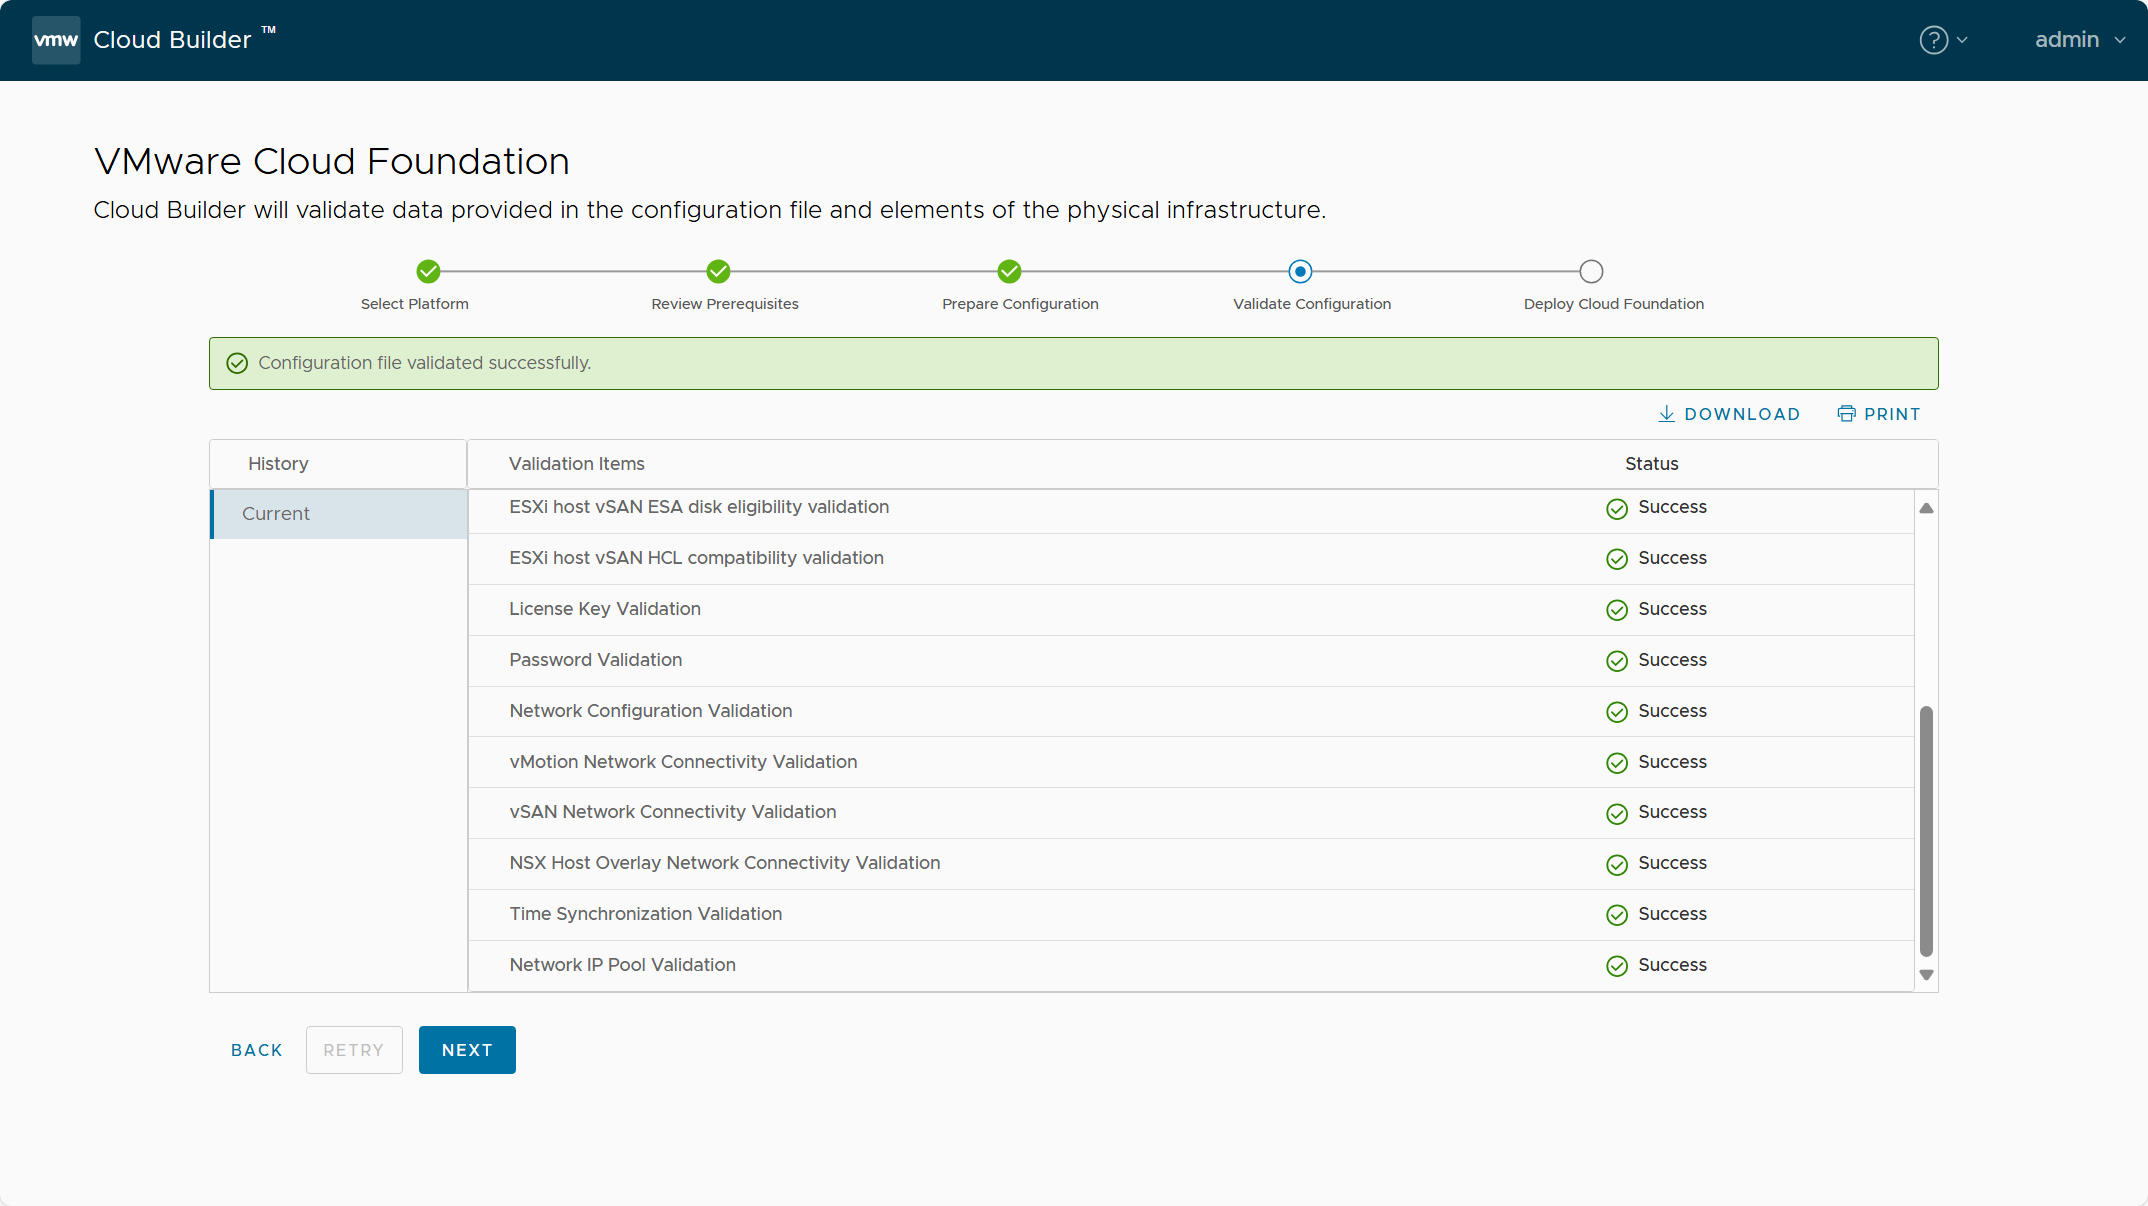The height and width of the screenshot is (1206, 2148).
Task: Click the download arrow icon
Action: click(1666, 414)
